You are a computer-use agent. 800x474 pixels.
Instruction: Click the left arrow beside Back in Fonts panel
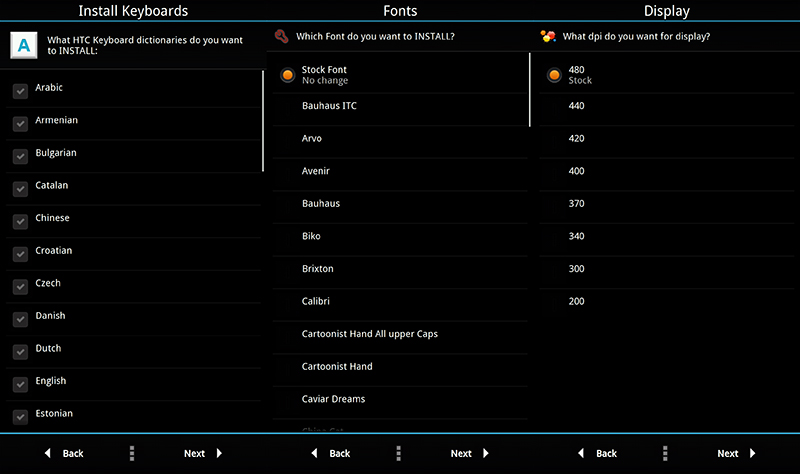[x=314, y=453]
